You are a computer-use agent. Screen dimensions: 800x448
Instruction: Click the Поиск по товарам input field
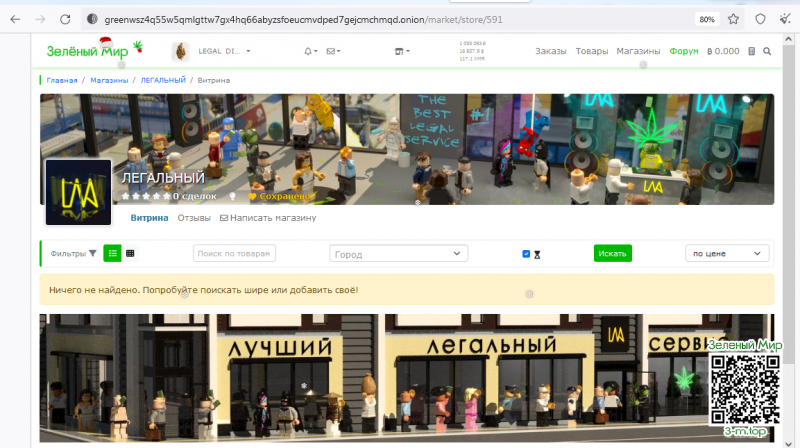[x=233, y=254]
